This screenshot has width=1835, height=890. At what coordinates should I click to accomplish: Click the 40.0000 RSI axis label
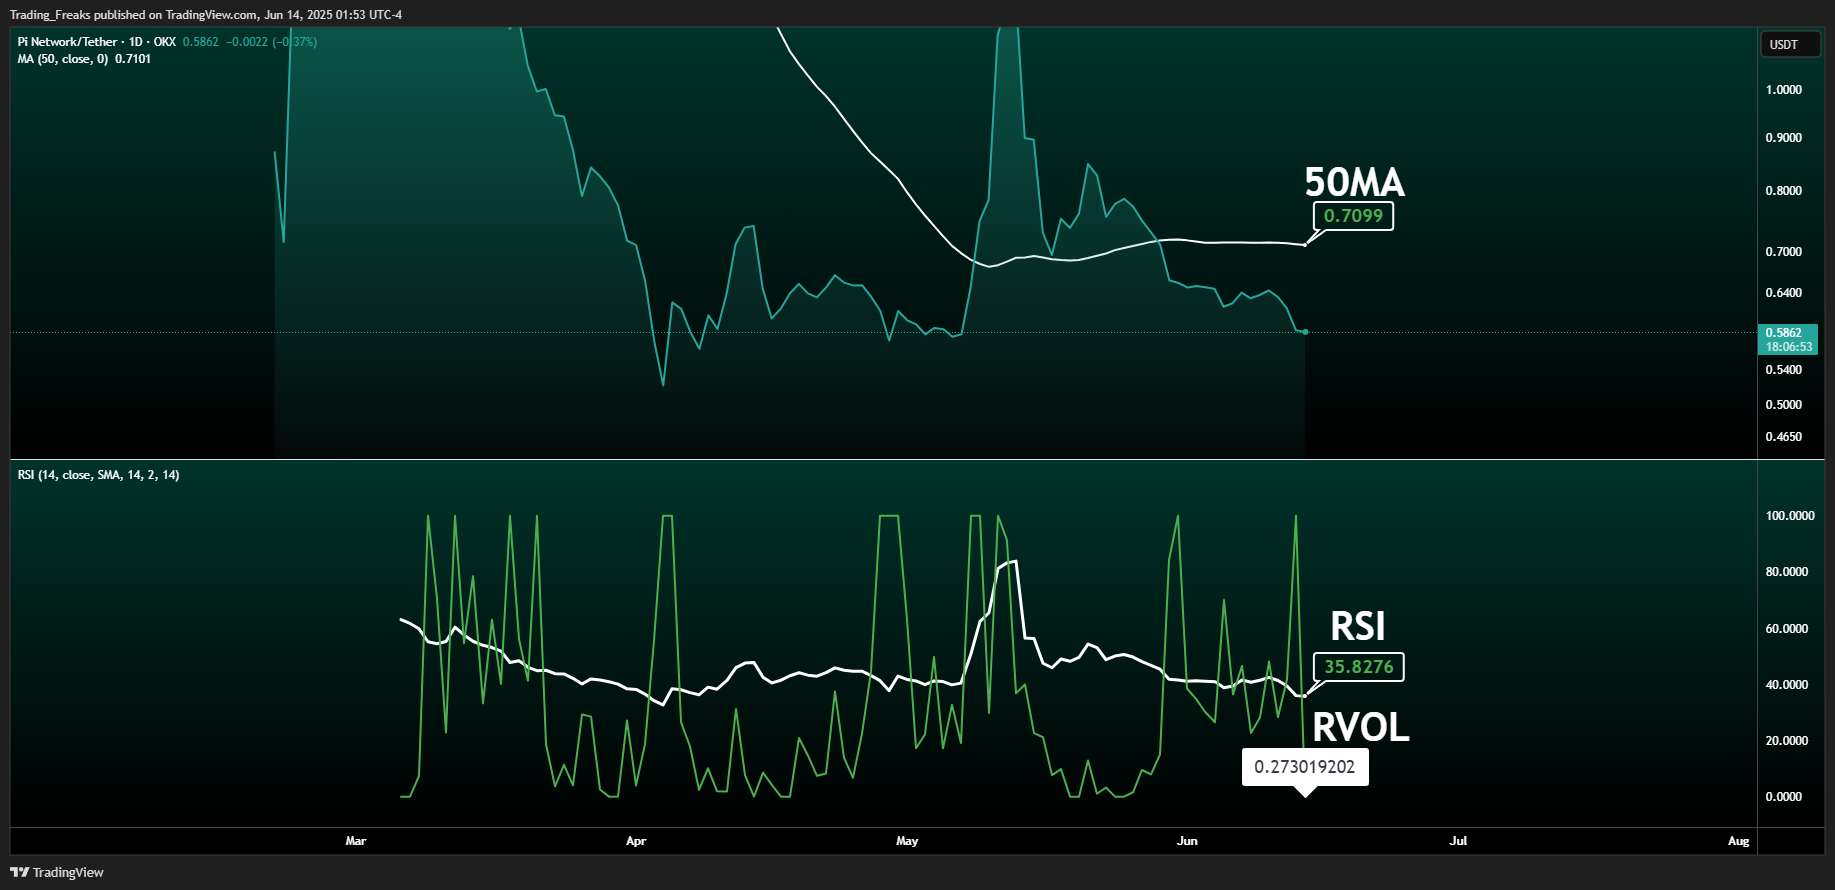click(x=1787, y=685)
